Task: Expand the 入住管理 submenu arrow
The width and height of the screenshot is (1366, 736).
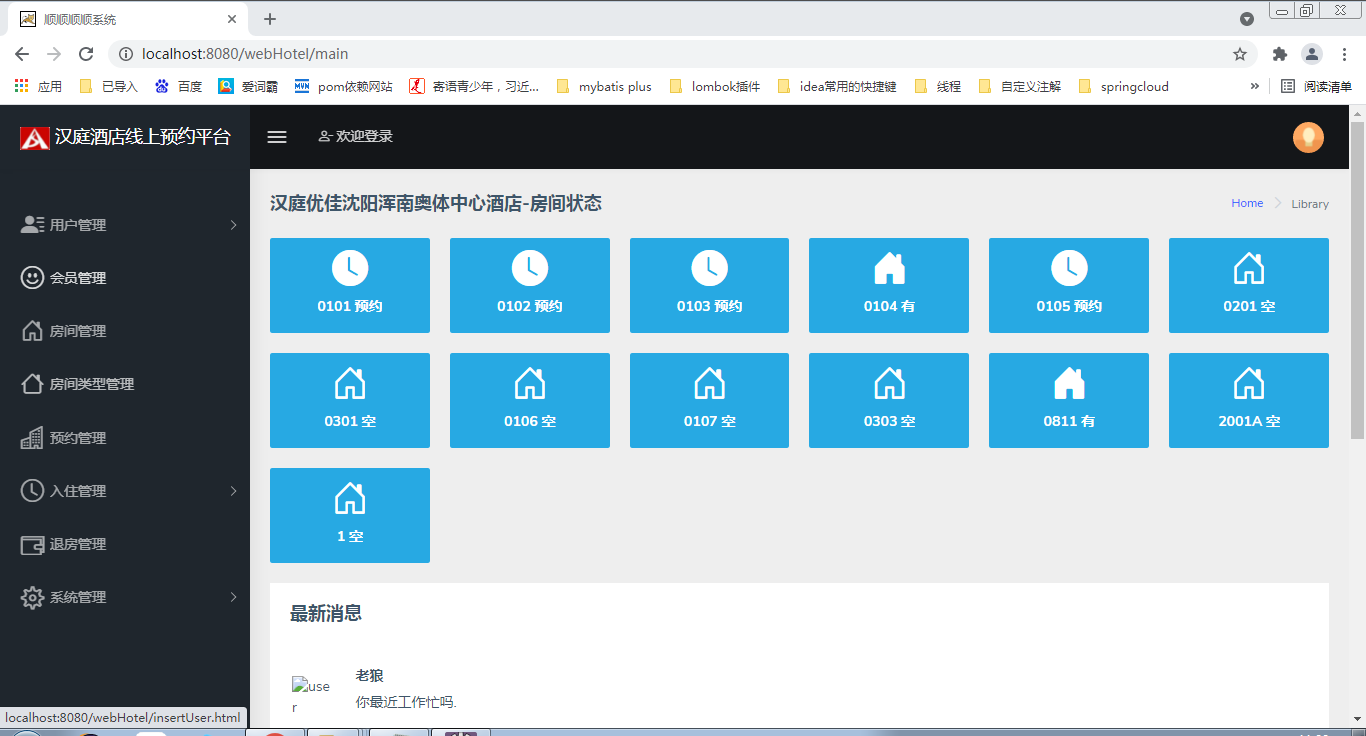Action: coord(233,491)
